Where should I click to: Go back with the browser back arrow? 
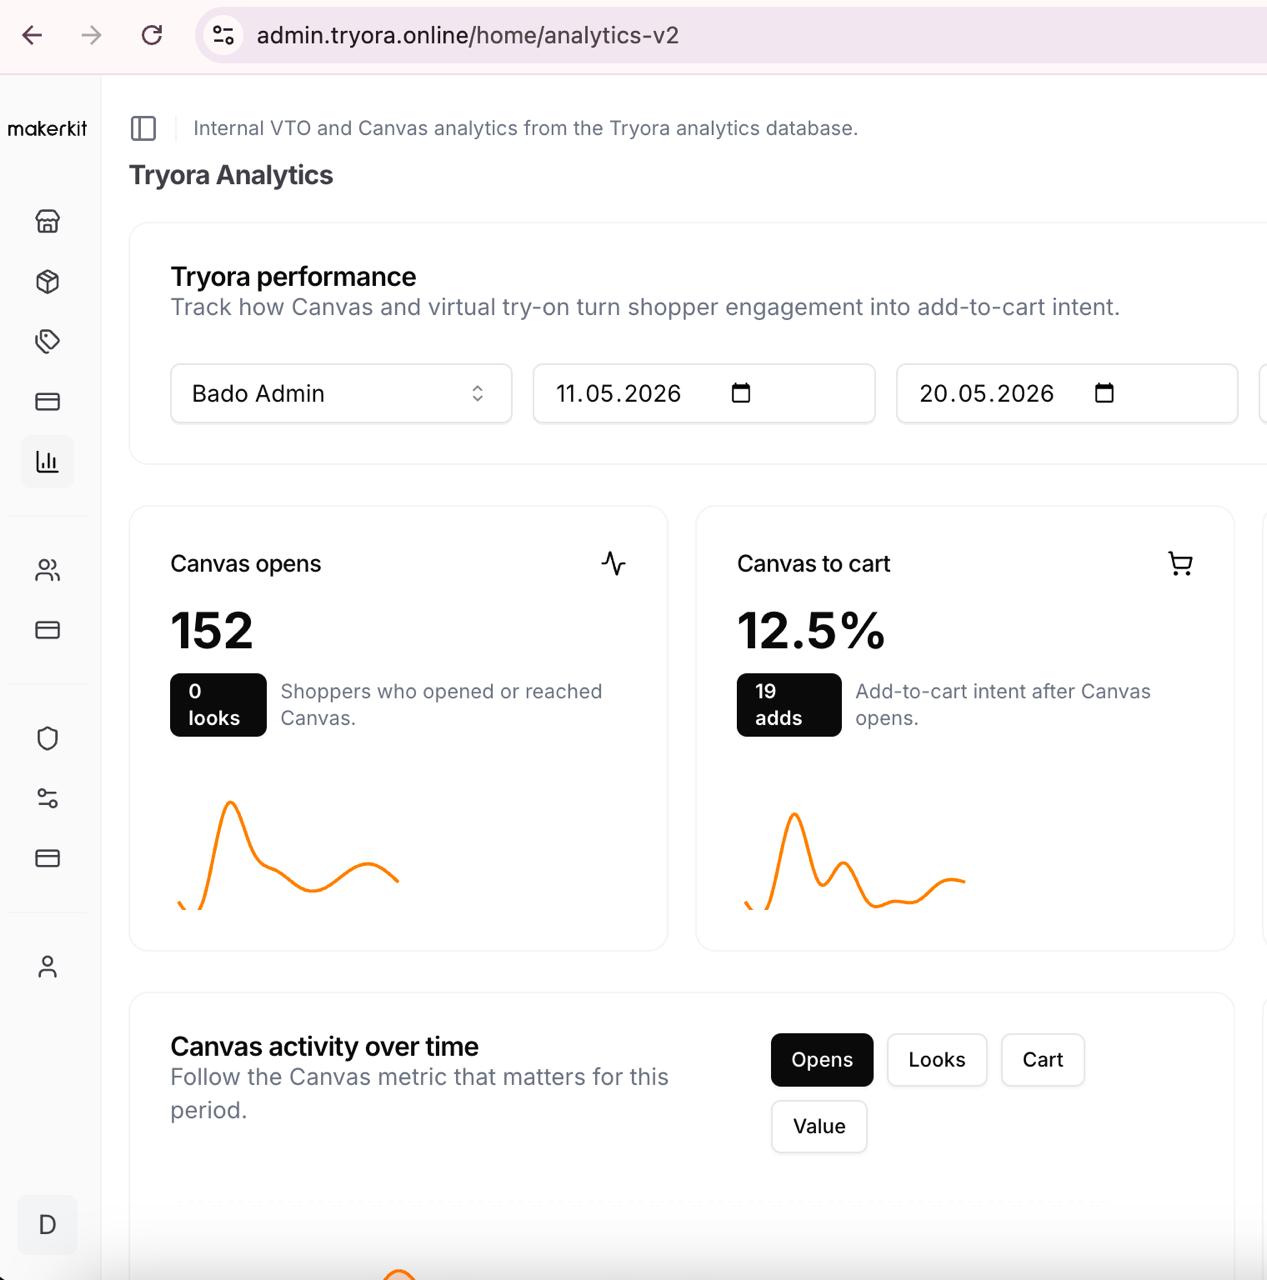(32, 36)
